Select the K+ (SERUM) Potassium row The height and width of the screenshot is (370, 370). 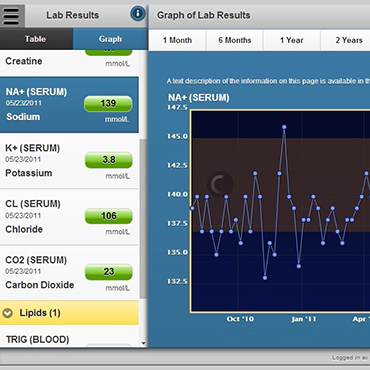pos(69,161)
